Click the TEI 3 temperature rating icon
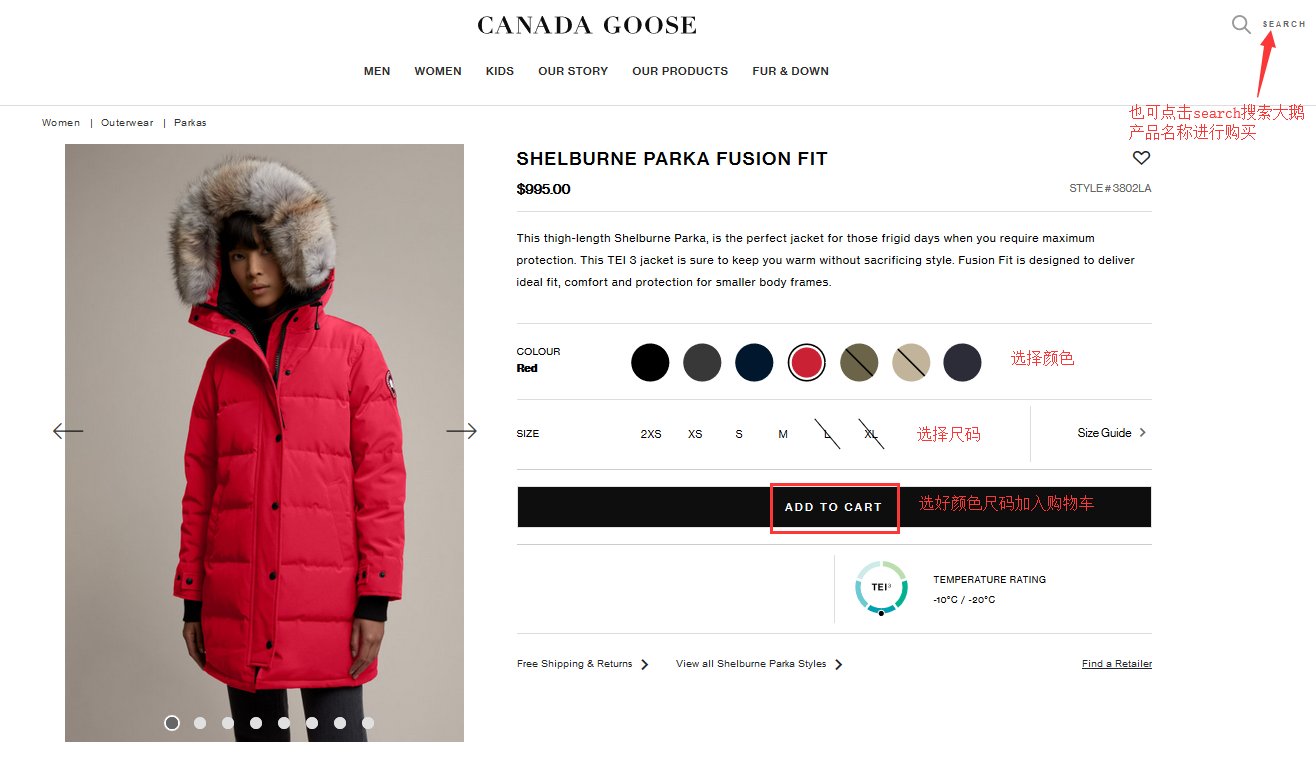 point(881,588)
